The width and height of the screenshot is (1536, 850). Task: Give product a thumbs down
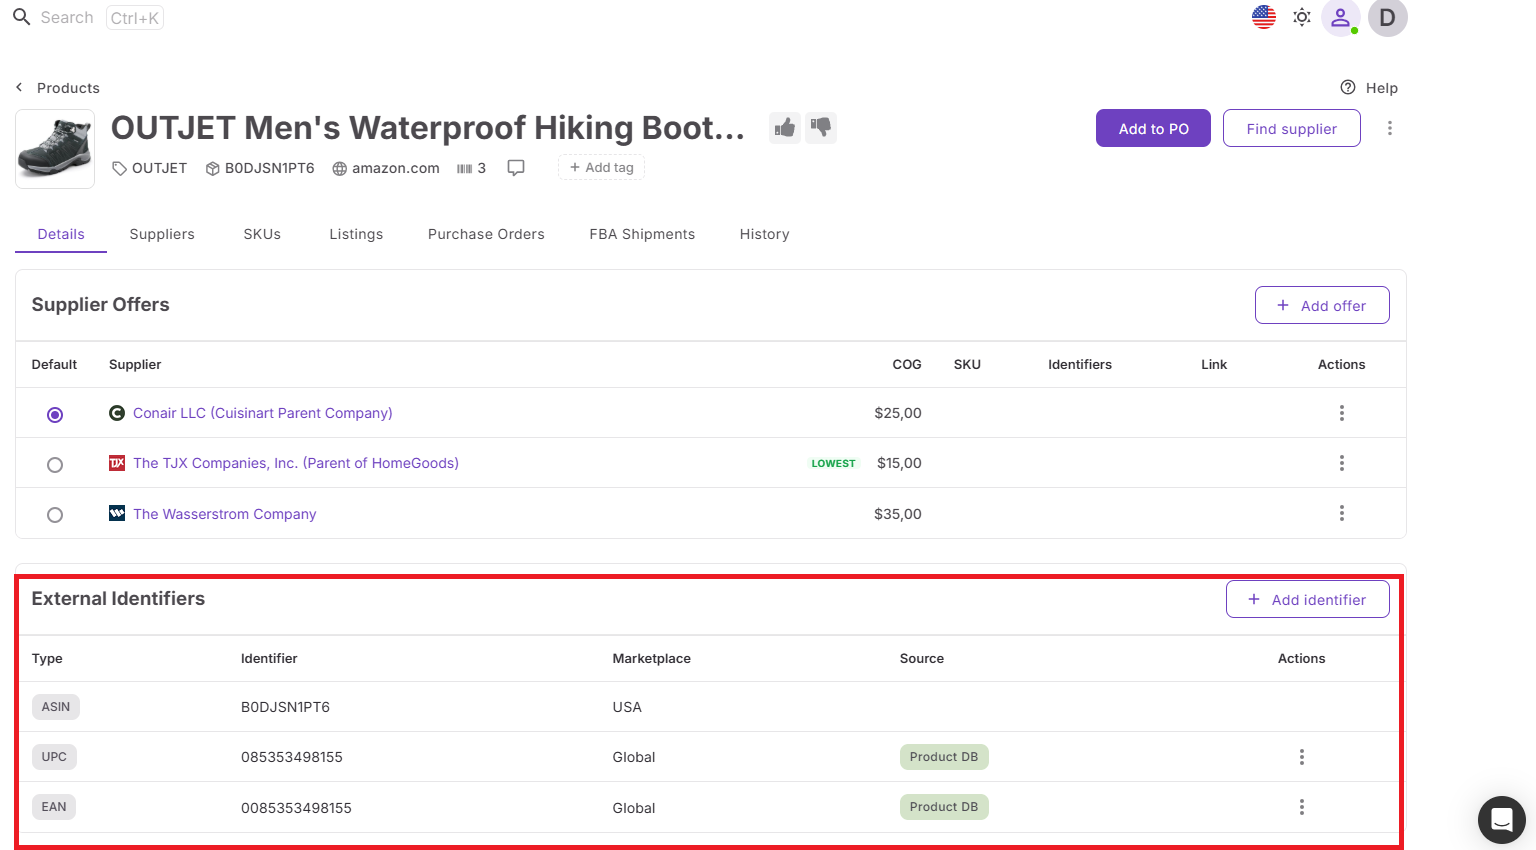(x=821, y=128)
